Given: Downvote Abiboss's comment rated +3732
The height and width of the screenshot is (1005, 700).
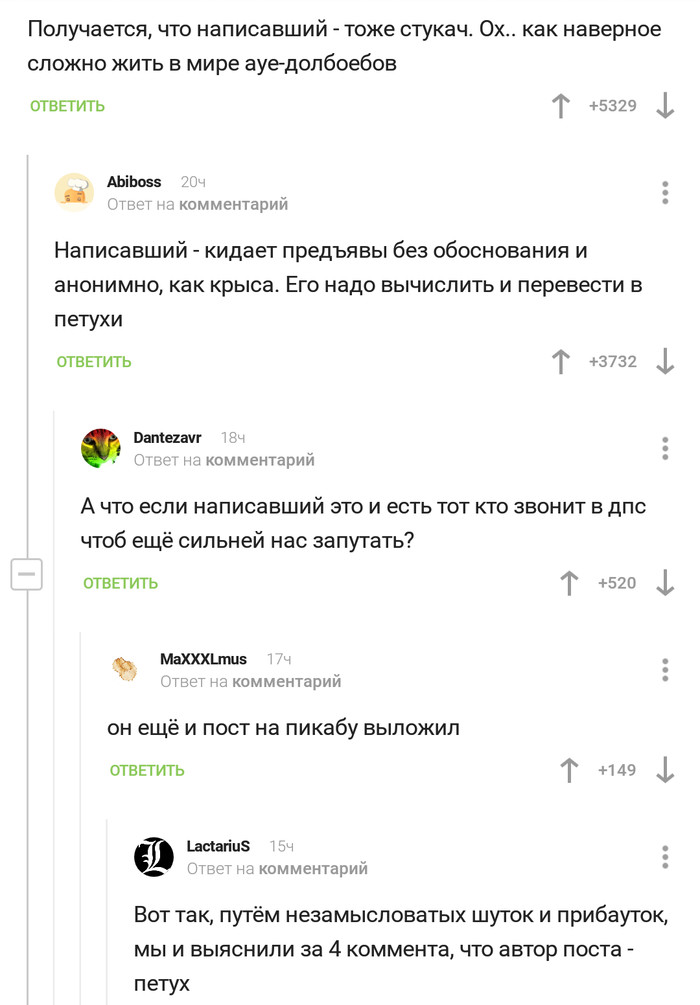Looking at the screenshot, I should pos(665,362).
